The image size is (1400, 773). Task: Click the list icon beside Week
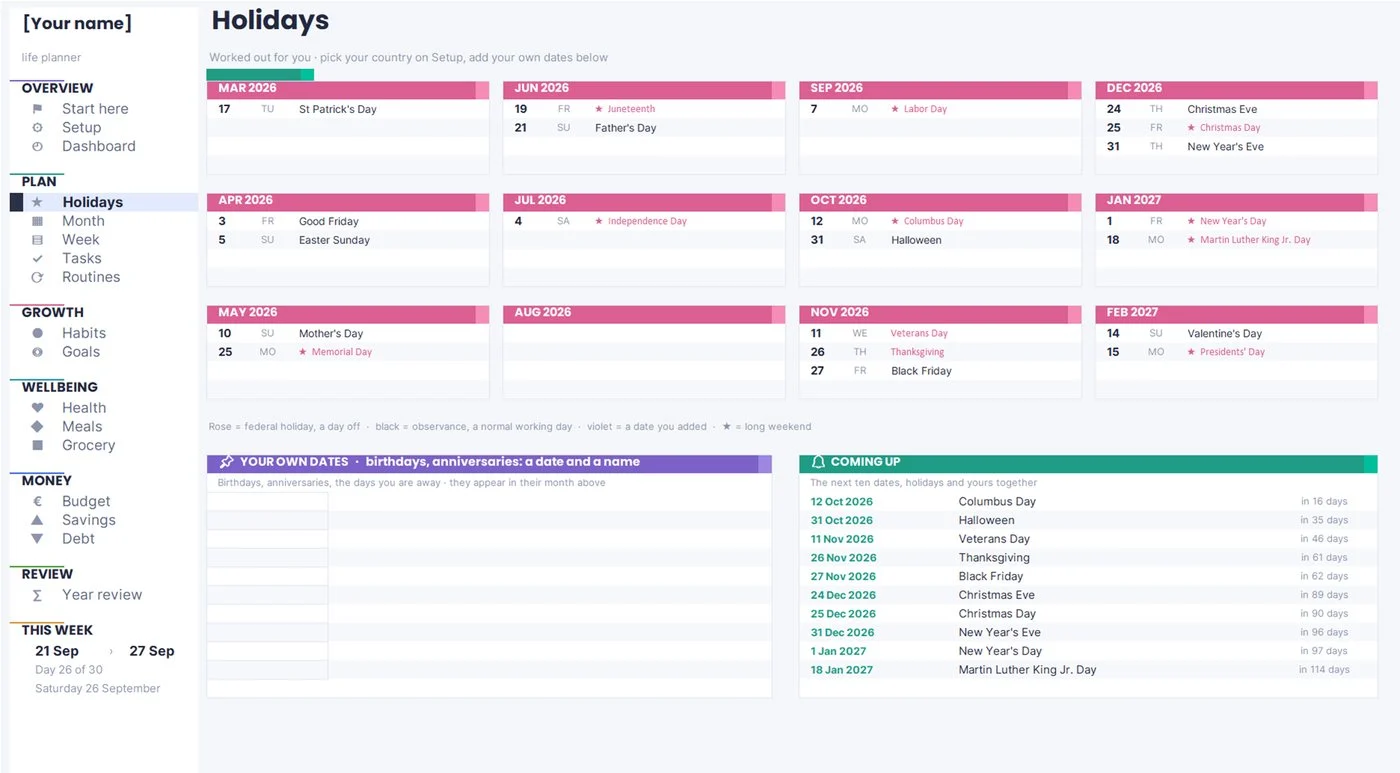(x=37, y=240)
